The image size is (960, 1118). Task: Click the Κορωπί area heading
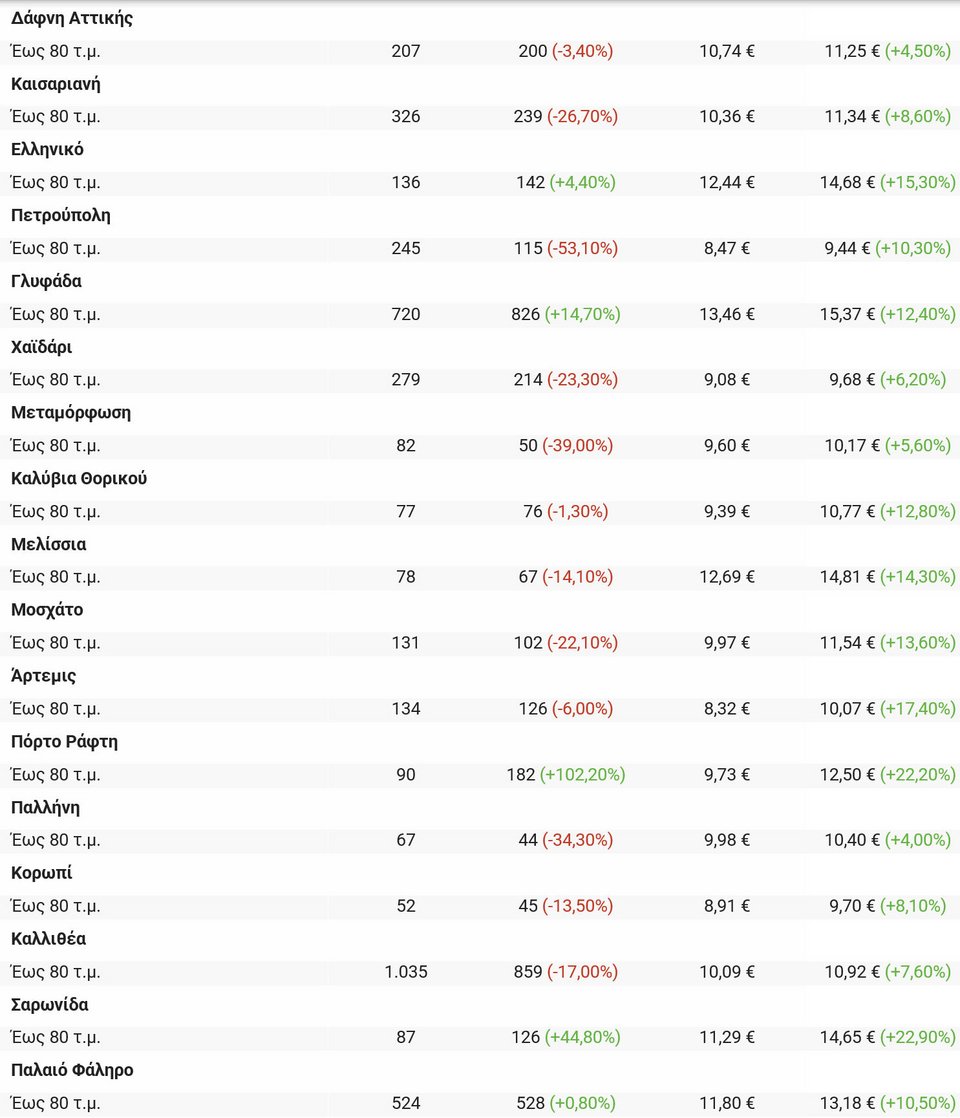[42, 873]
